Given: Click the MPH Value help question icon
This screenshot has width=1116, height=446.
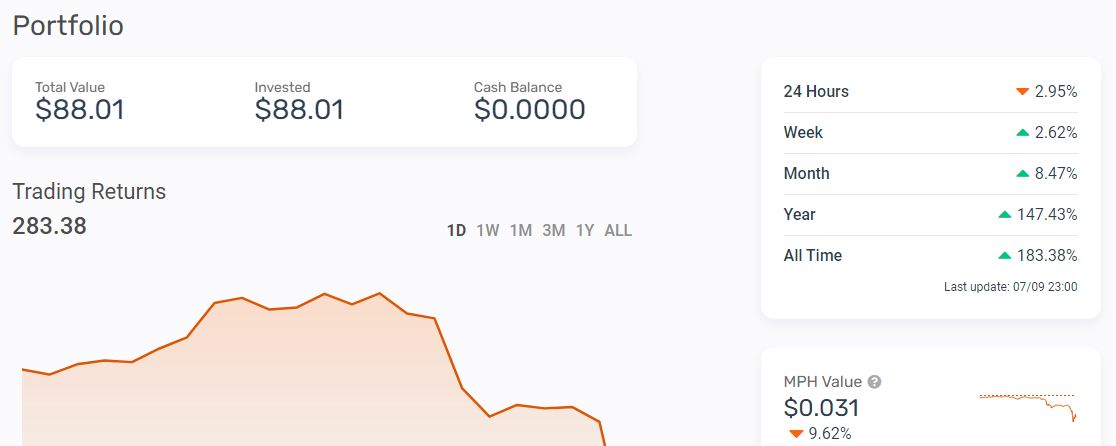Looking at the screenshot, I should [875, 382].
